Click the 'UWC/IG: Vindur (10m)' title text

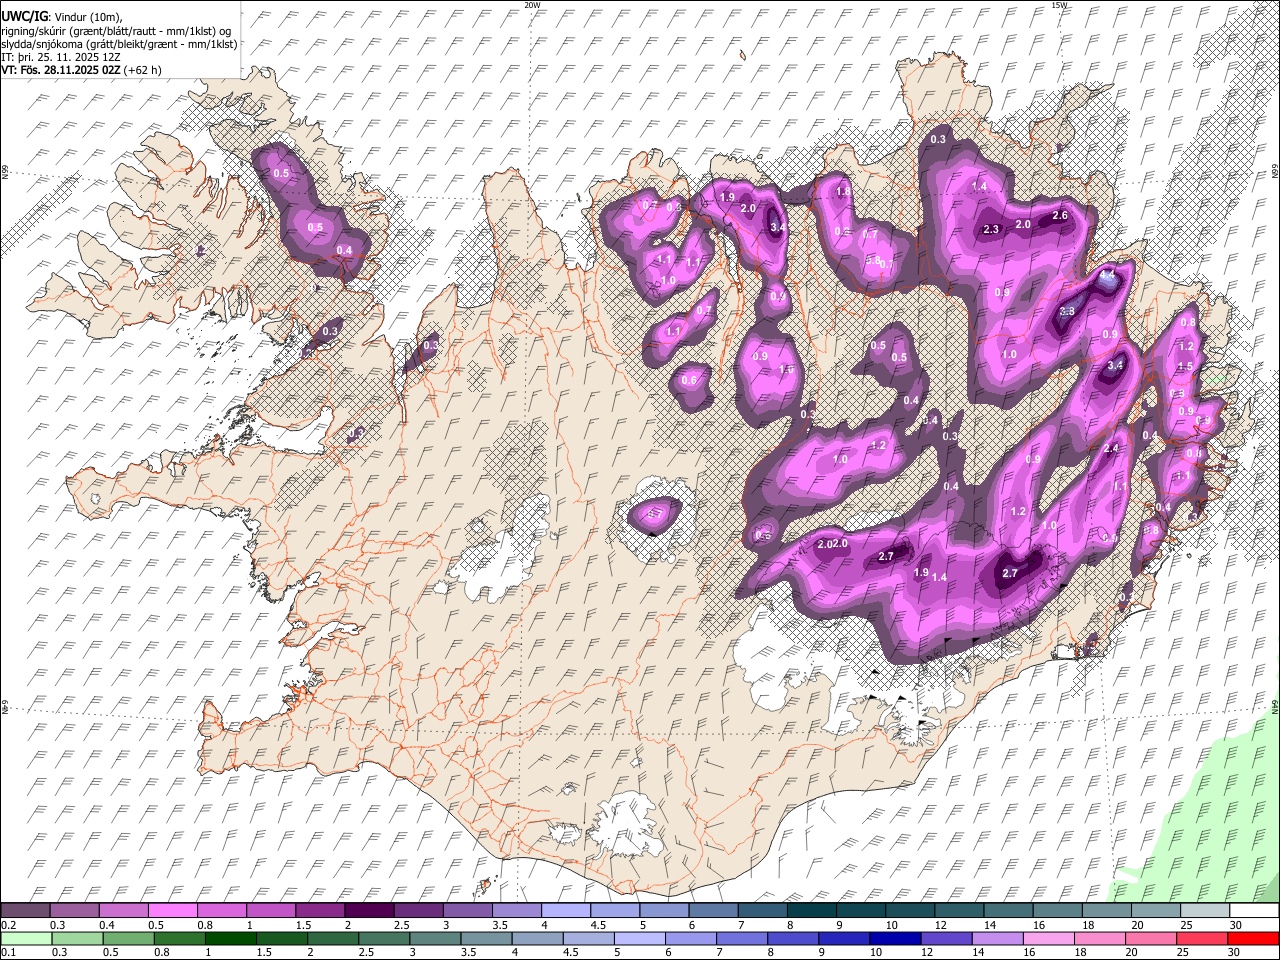point(62,17)
